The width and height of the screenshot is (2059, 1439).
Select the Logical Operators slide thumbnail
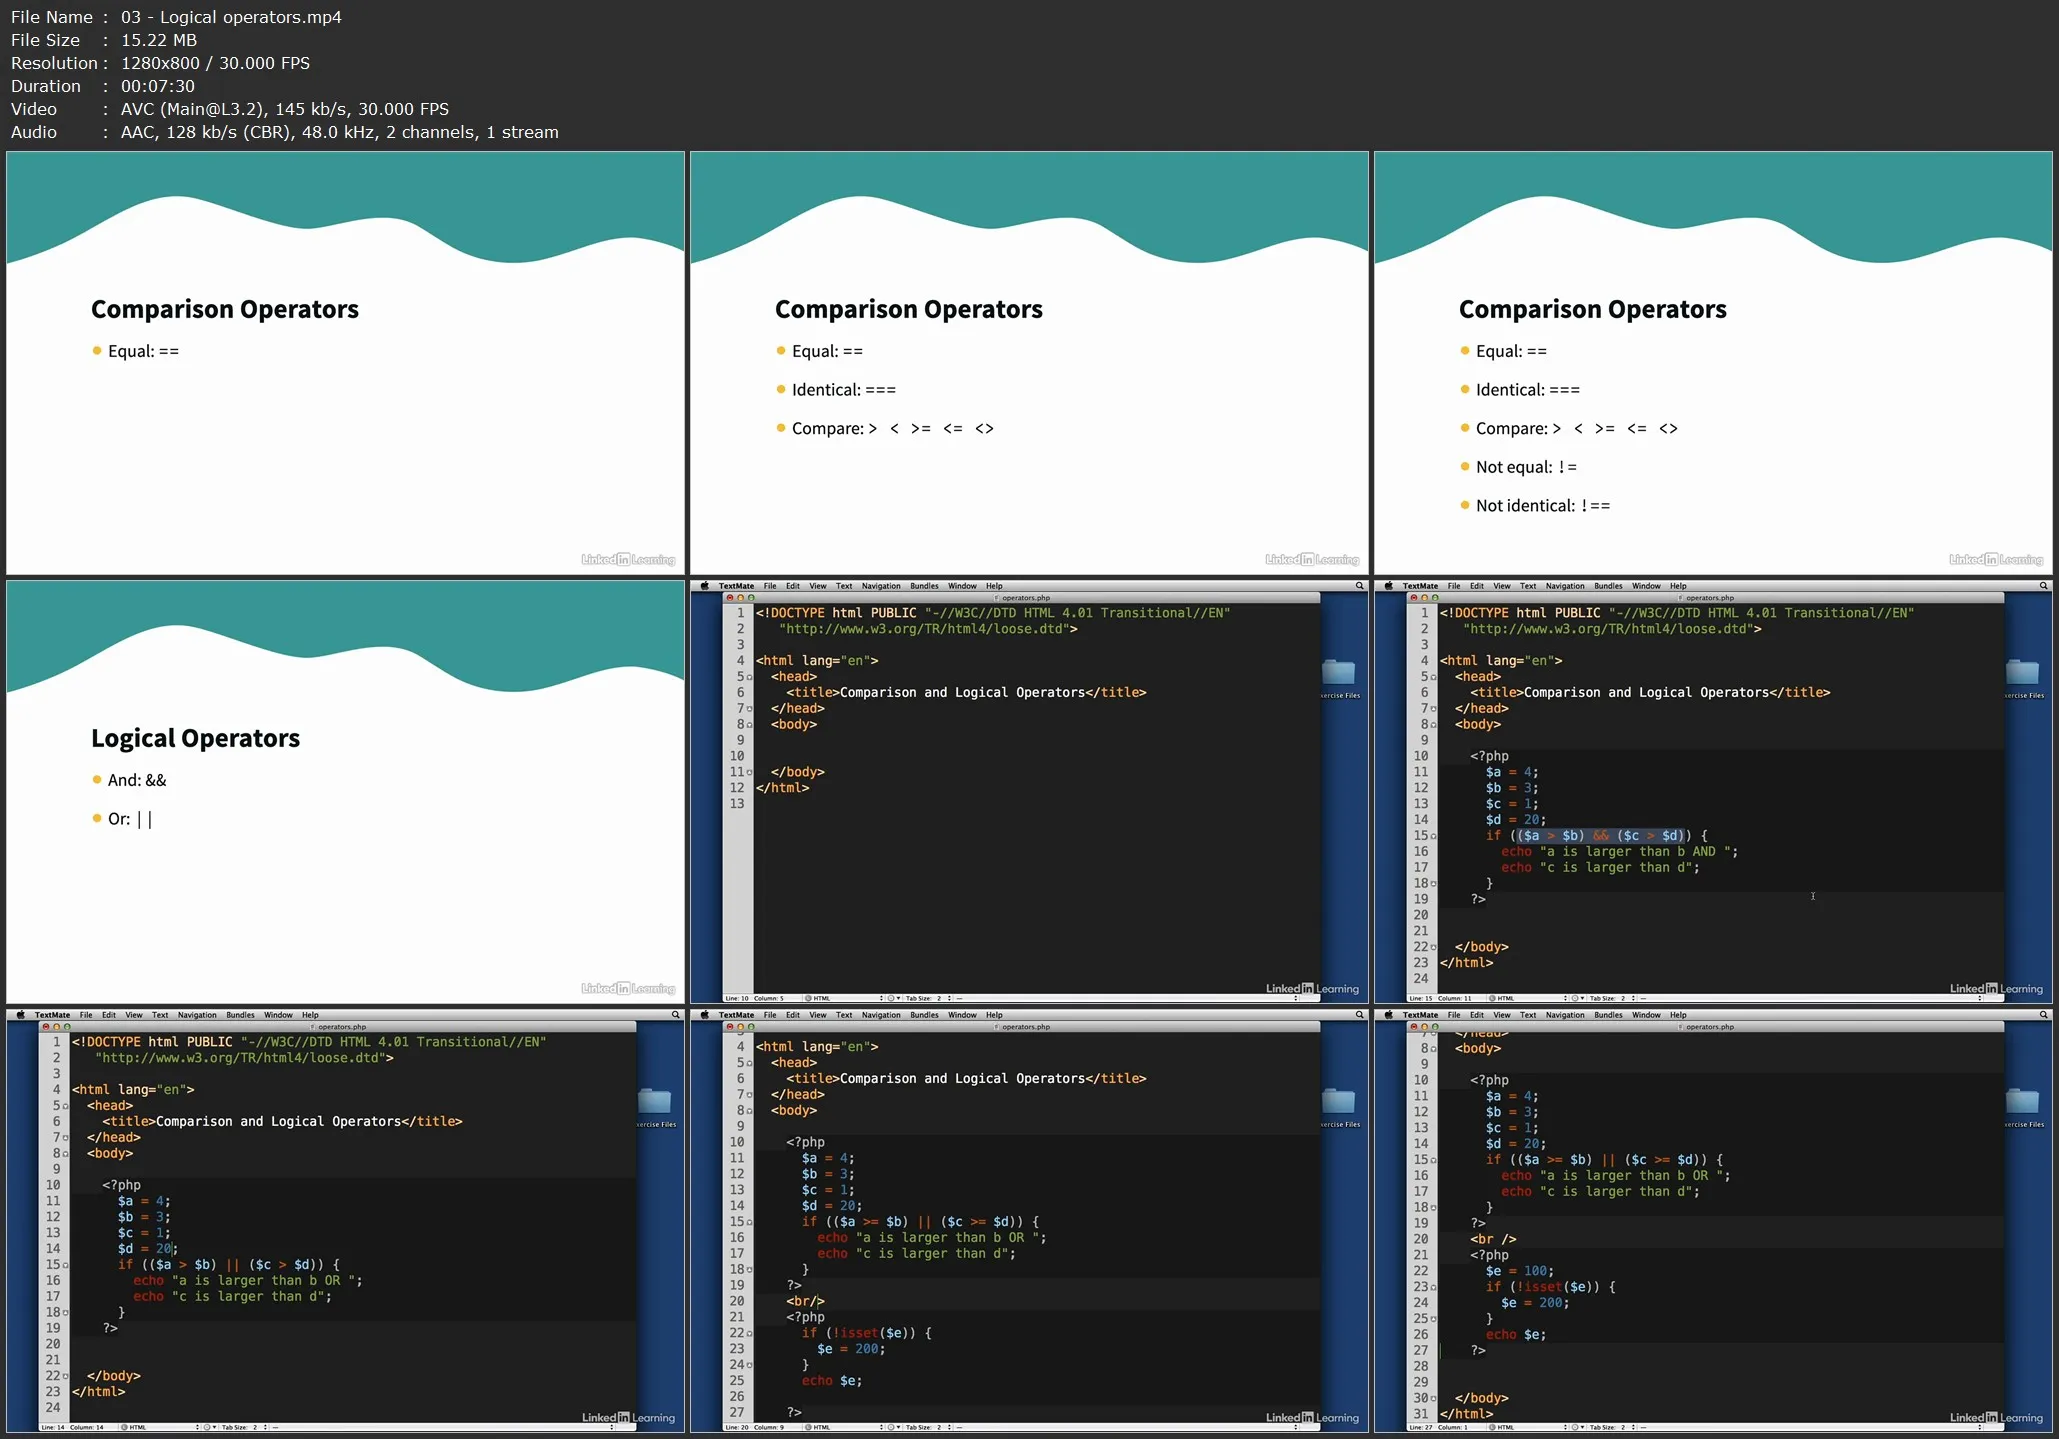coord(345,791)
